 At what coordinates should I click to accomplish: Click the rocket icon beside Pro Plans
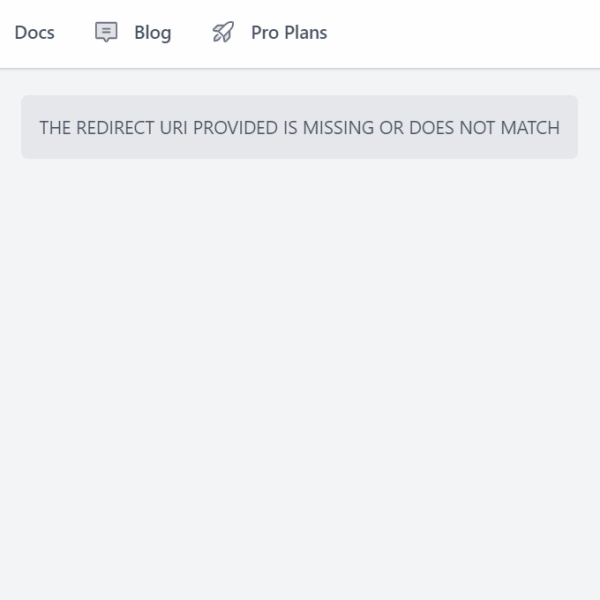[x=223, y=33]
